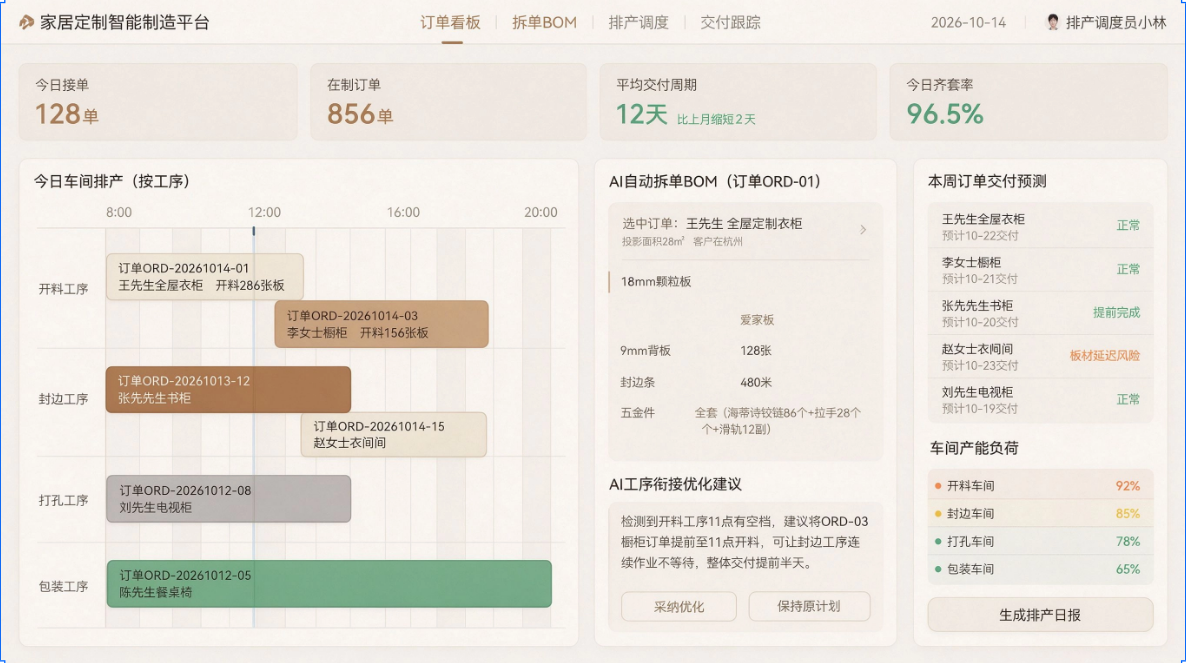Open forecast row 赵女士衣间间
The image size is (1186, 663).
(1041, 356)
